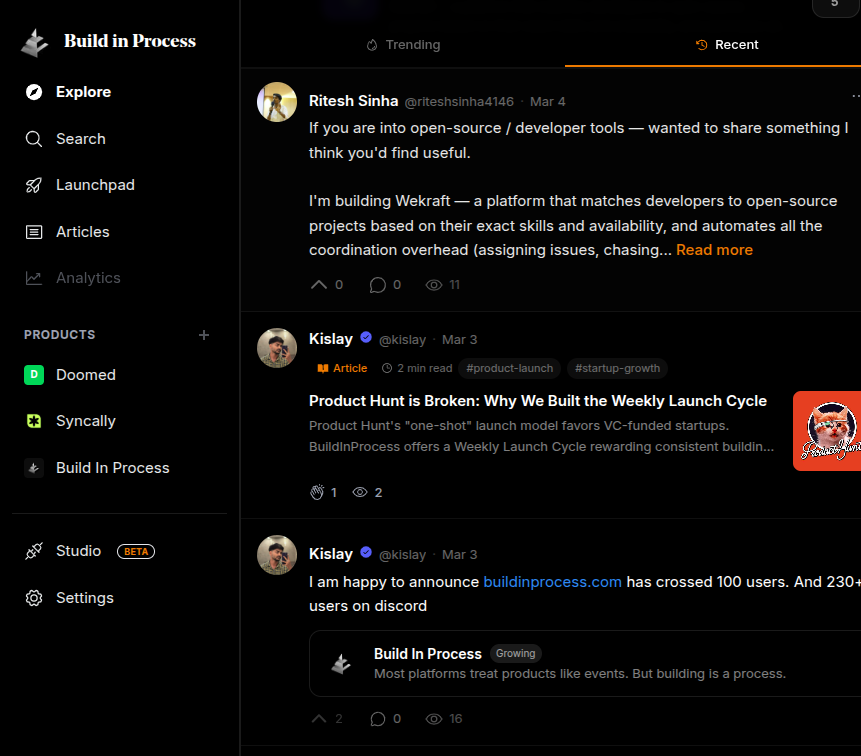Click the green Doomed product icon

[x=34, y=375]
